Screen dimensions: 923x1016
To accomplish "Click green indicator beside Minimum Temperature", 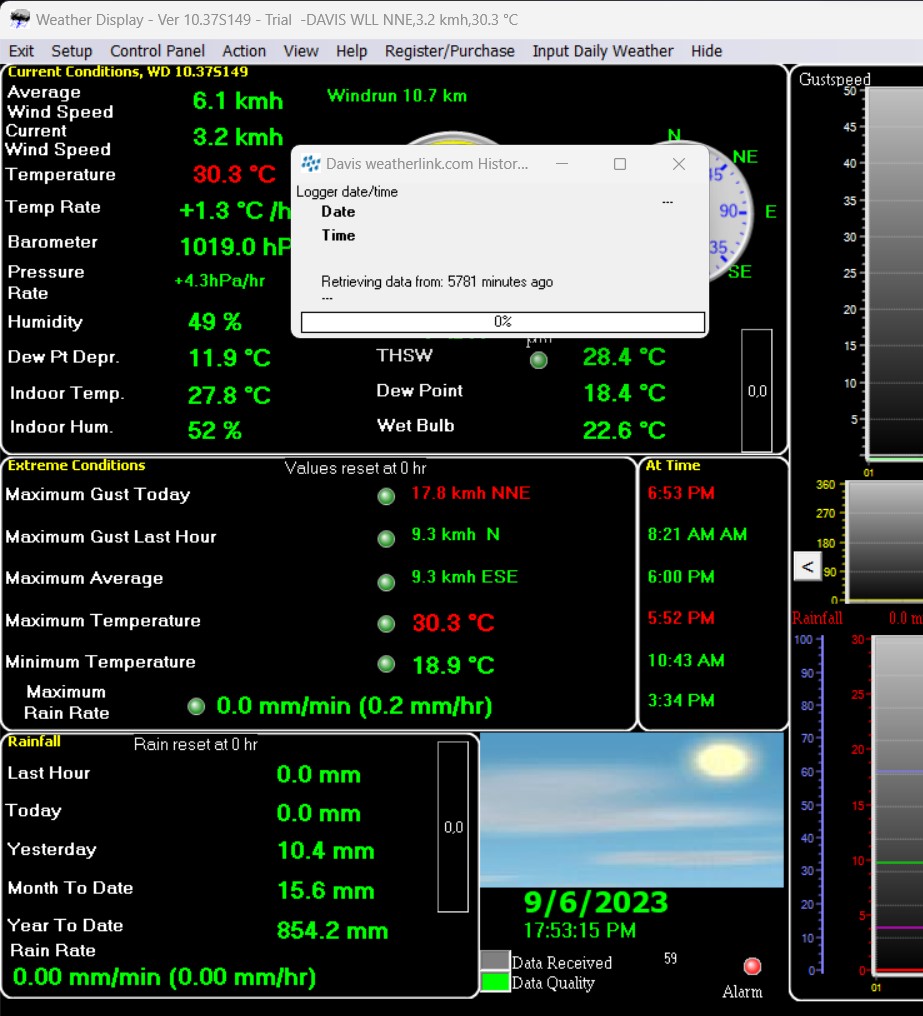I will [386, 664].
